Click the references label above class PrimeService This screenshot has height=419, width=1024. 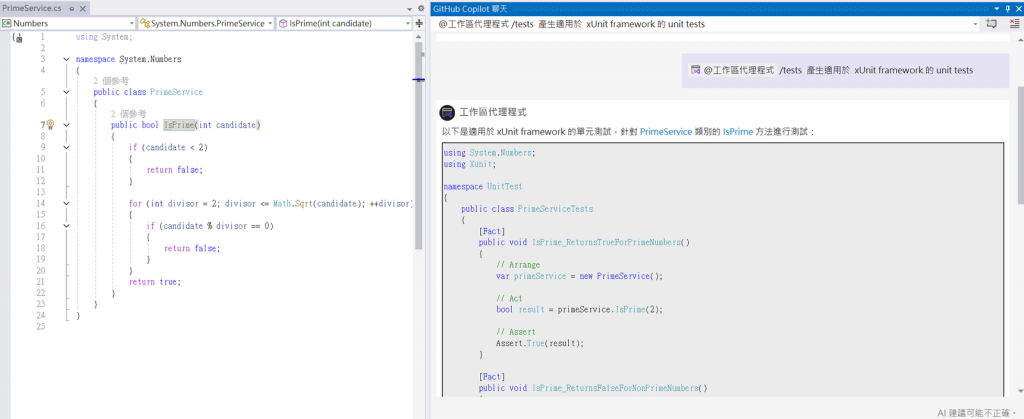(111, 81)
